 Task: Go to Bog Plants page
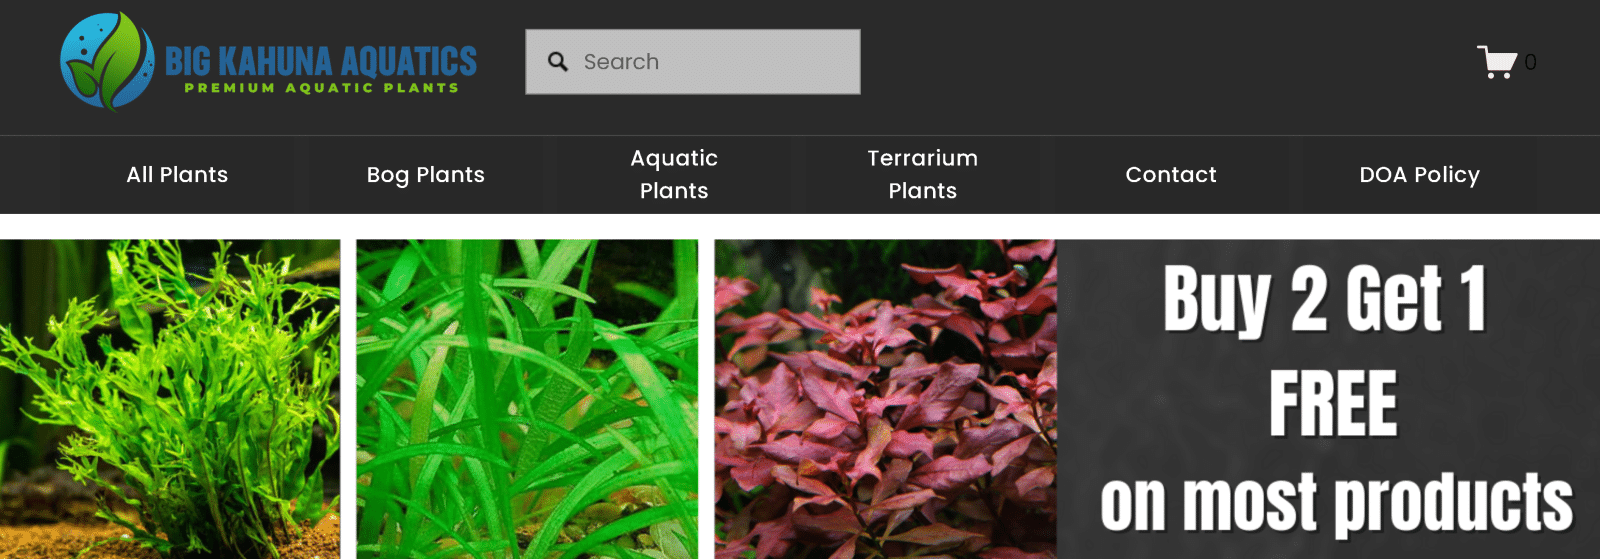pos(425,175)
